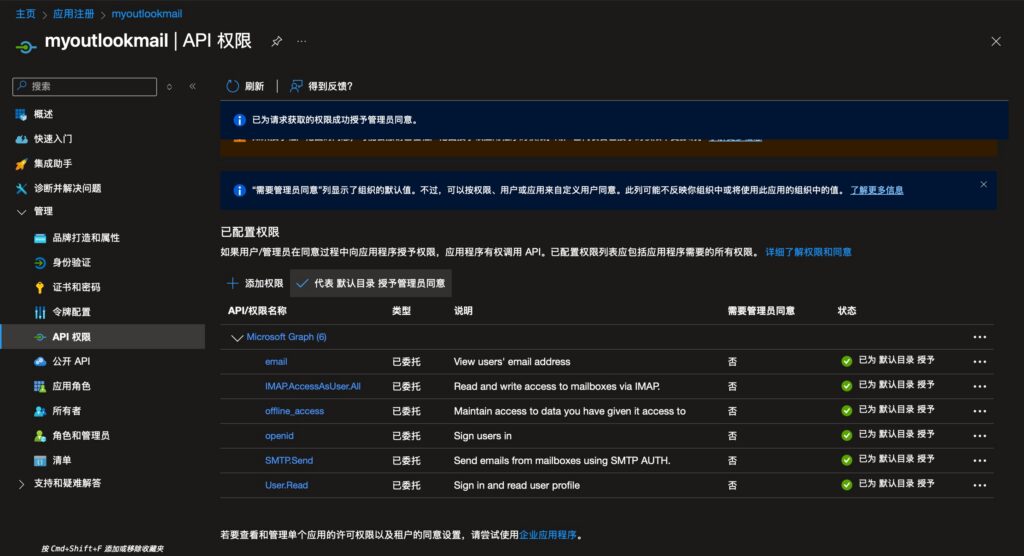Click plus icon to add permission
This screenshot has height=556, width=1024.
coord(232,283)
